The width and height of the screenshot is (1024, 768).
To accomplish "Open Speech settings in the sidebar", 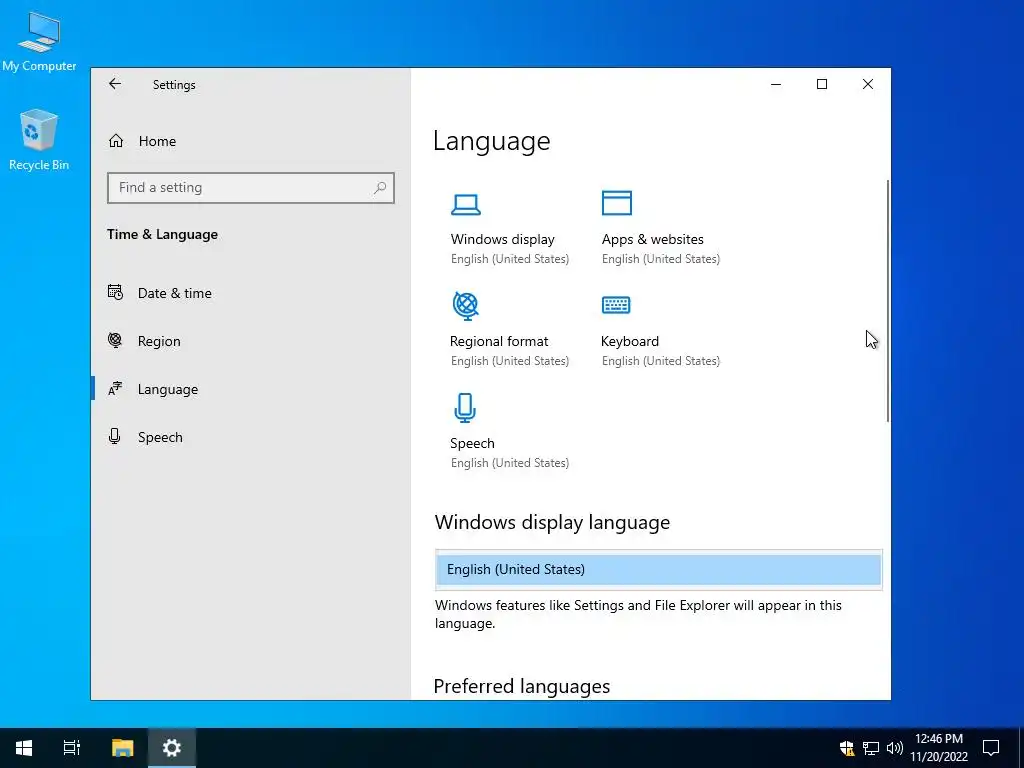I will [x=251, y=437].
